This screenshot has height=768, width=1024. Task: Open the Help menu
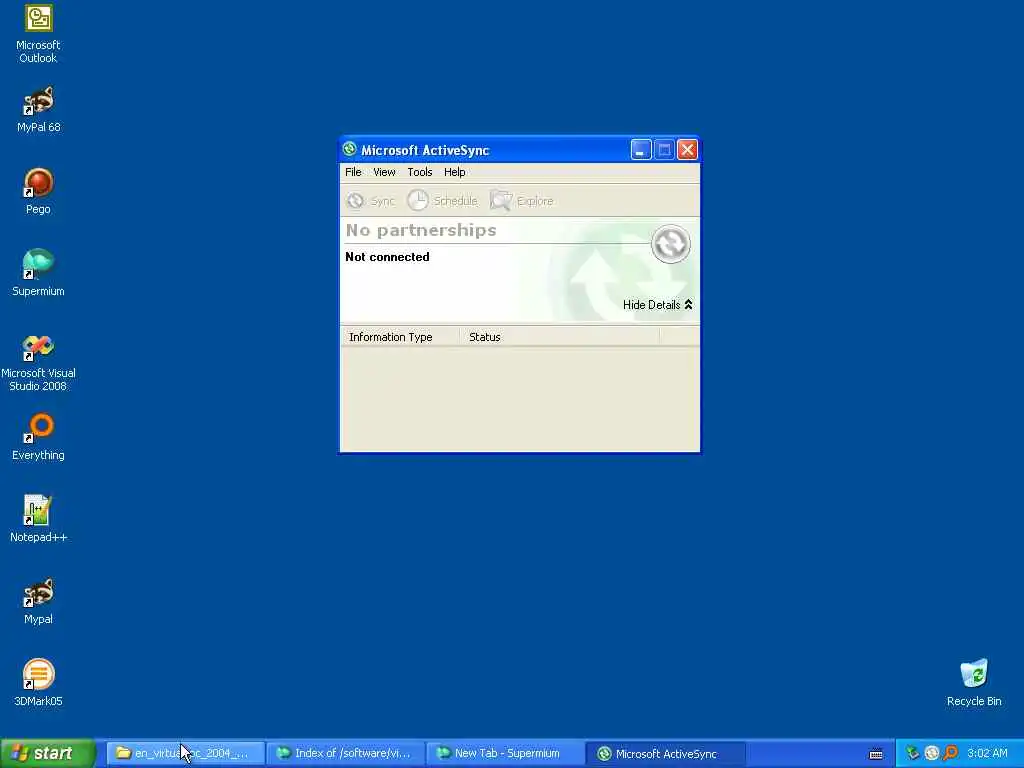coord(455,172)
